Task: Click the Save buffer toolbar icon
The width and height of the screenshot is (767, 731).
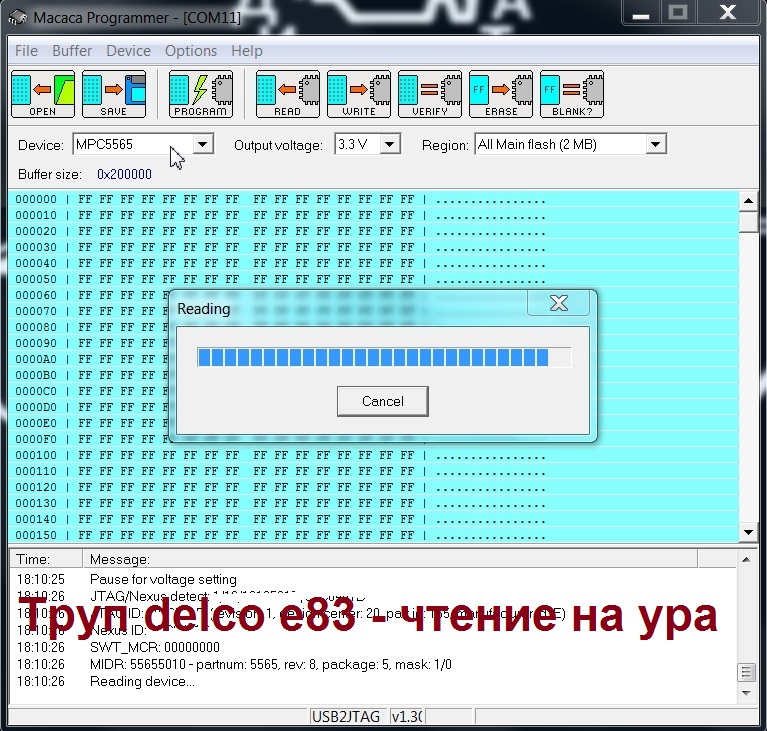Action: coord(114,94)
